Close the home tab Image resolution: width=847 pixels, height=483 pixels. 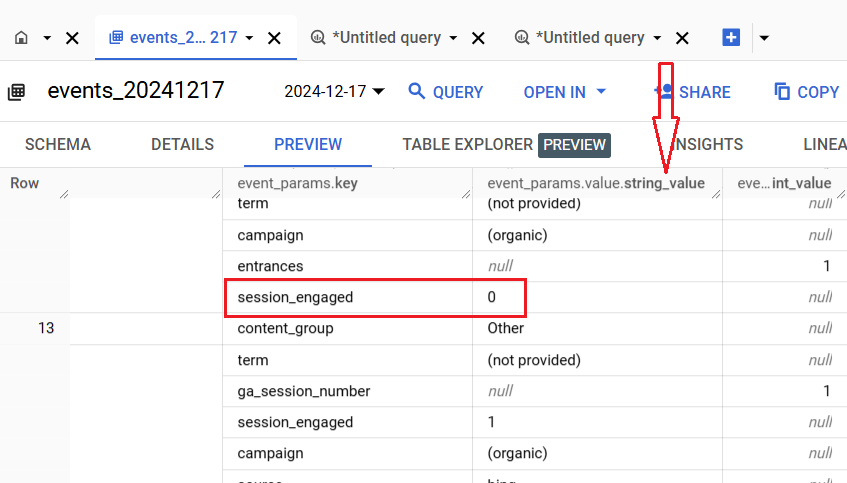point(72,38)
